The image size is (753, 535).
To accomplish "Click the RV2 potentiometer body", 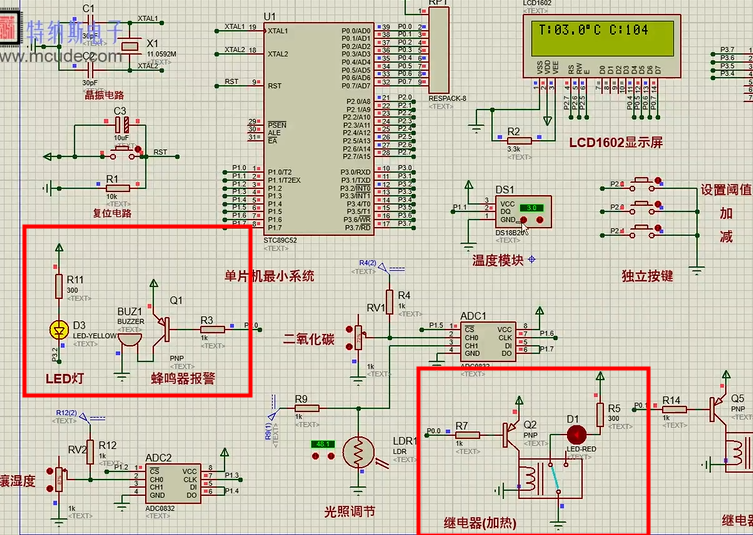I will coord(60,479).
